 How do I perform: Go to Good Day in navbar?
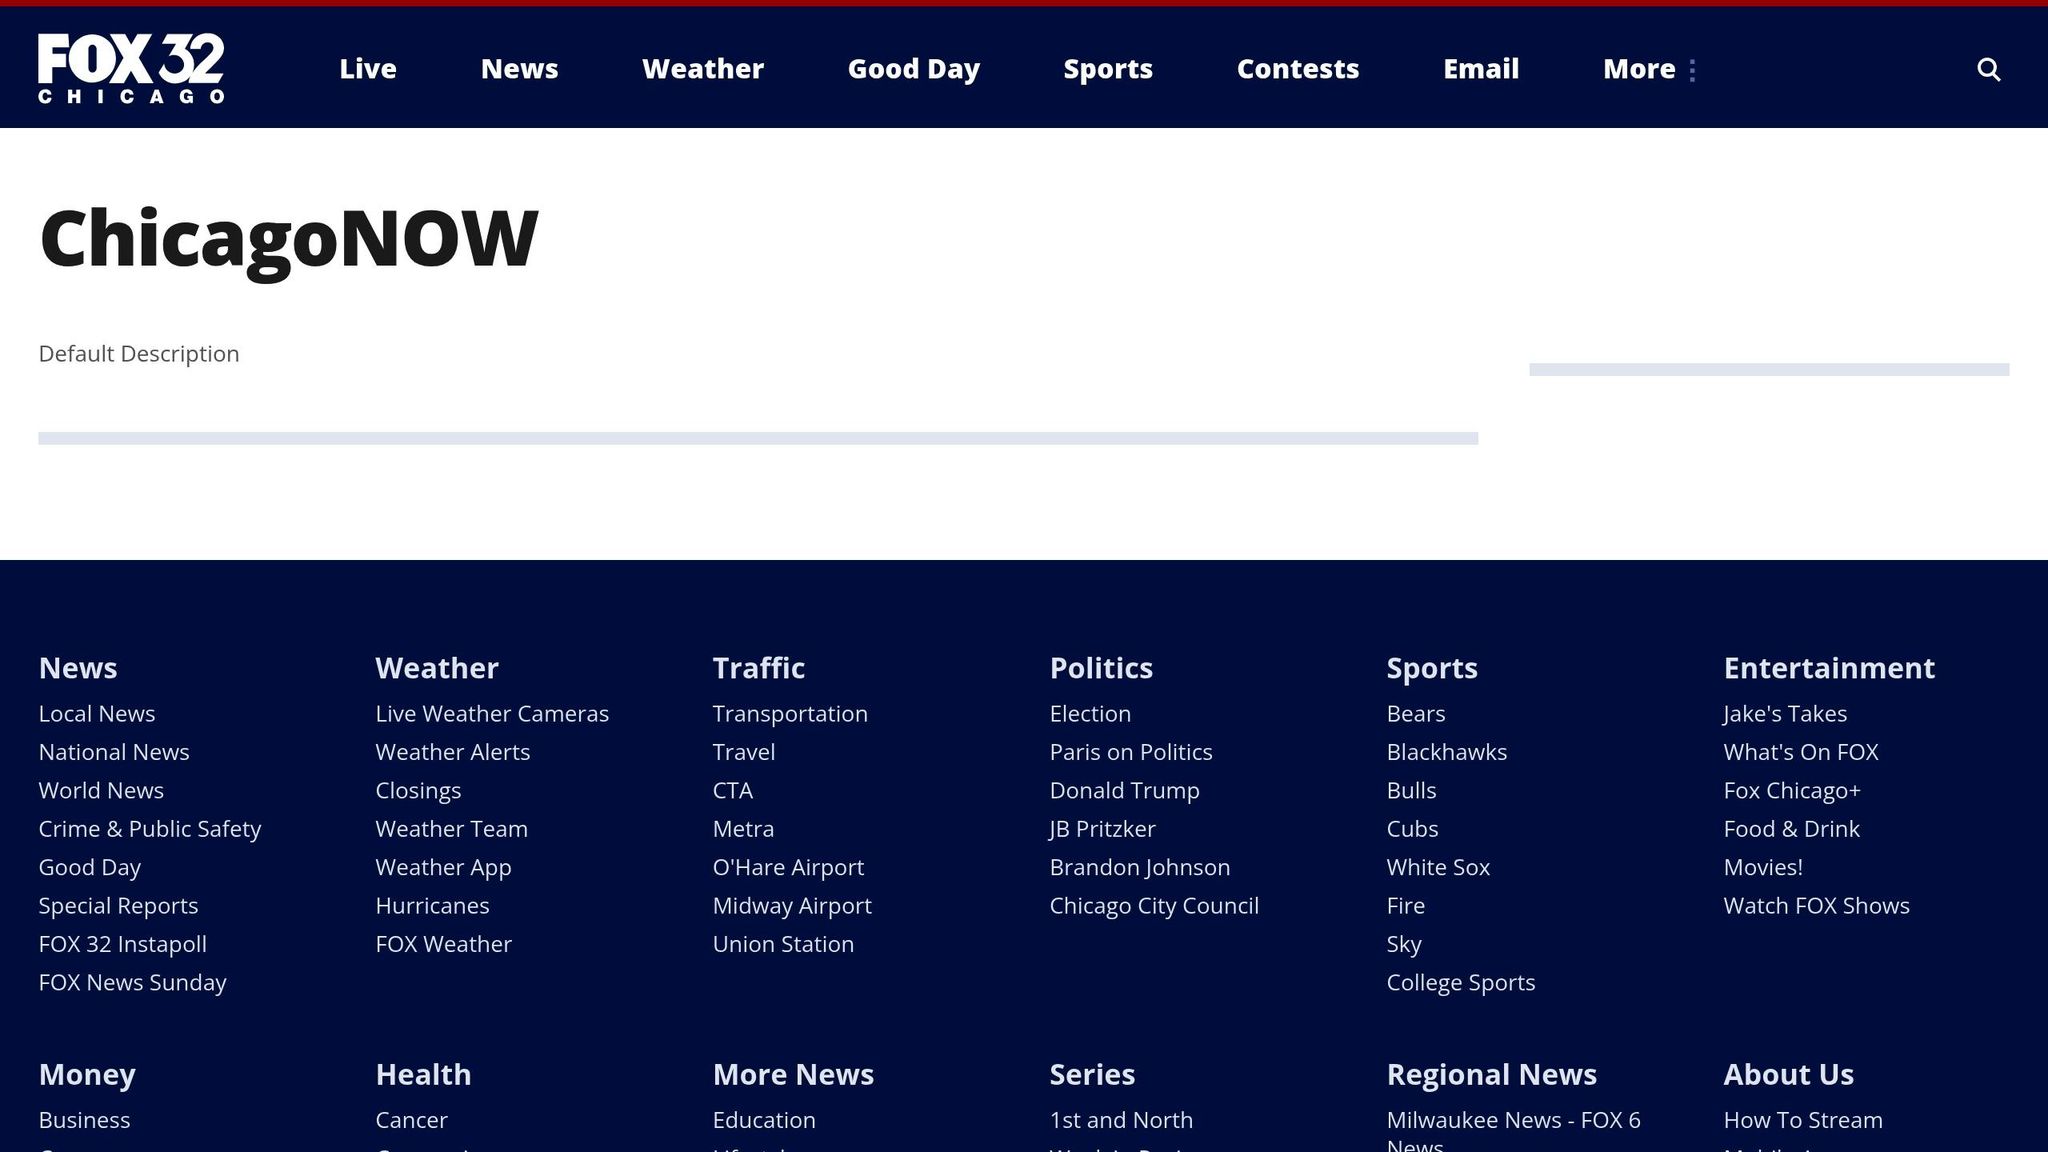[x=913, y=69]
